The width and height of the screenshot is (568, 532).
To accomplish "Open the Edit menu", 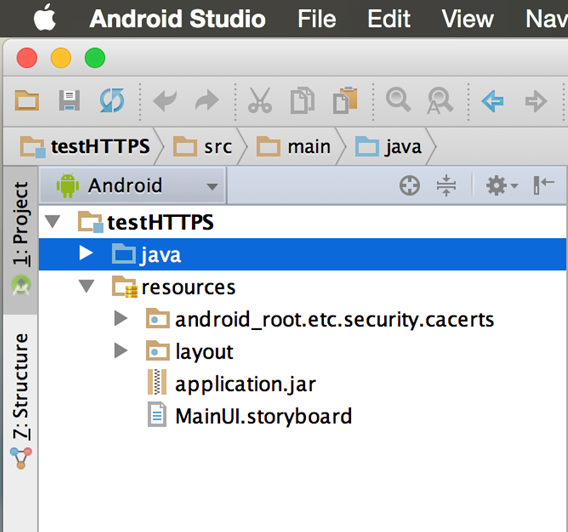I will [x=389, y=19].
